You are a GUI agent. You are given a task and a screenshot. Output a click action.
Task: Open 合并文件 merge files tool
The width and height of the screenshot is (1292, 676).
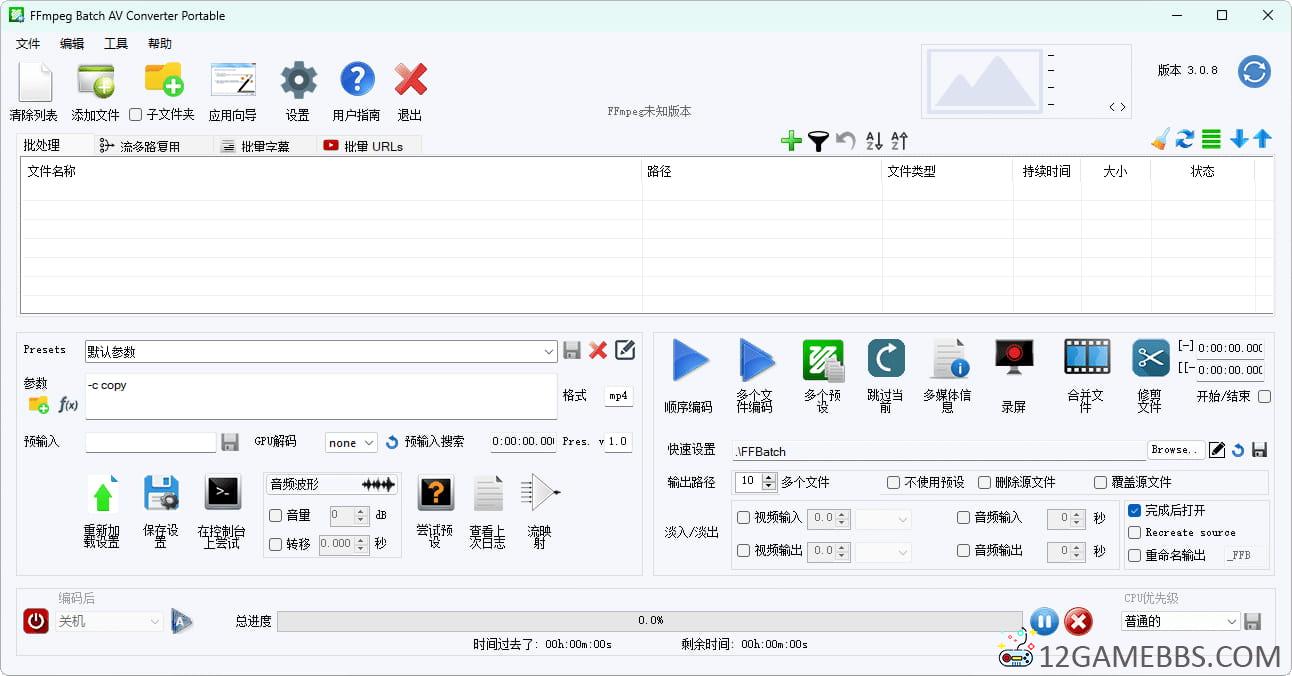[x=1086, y=358]
